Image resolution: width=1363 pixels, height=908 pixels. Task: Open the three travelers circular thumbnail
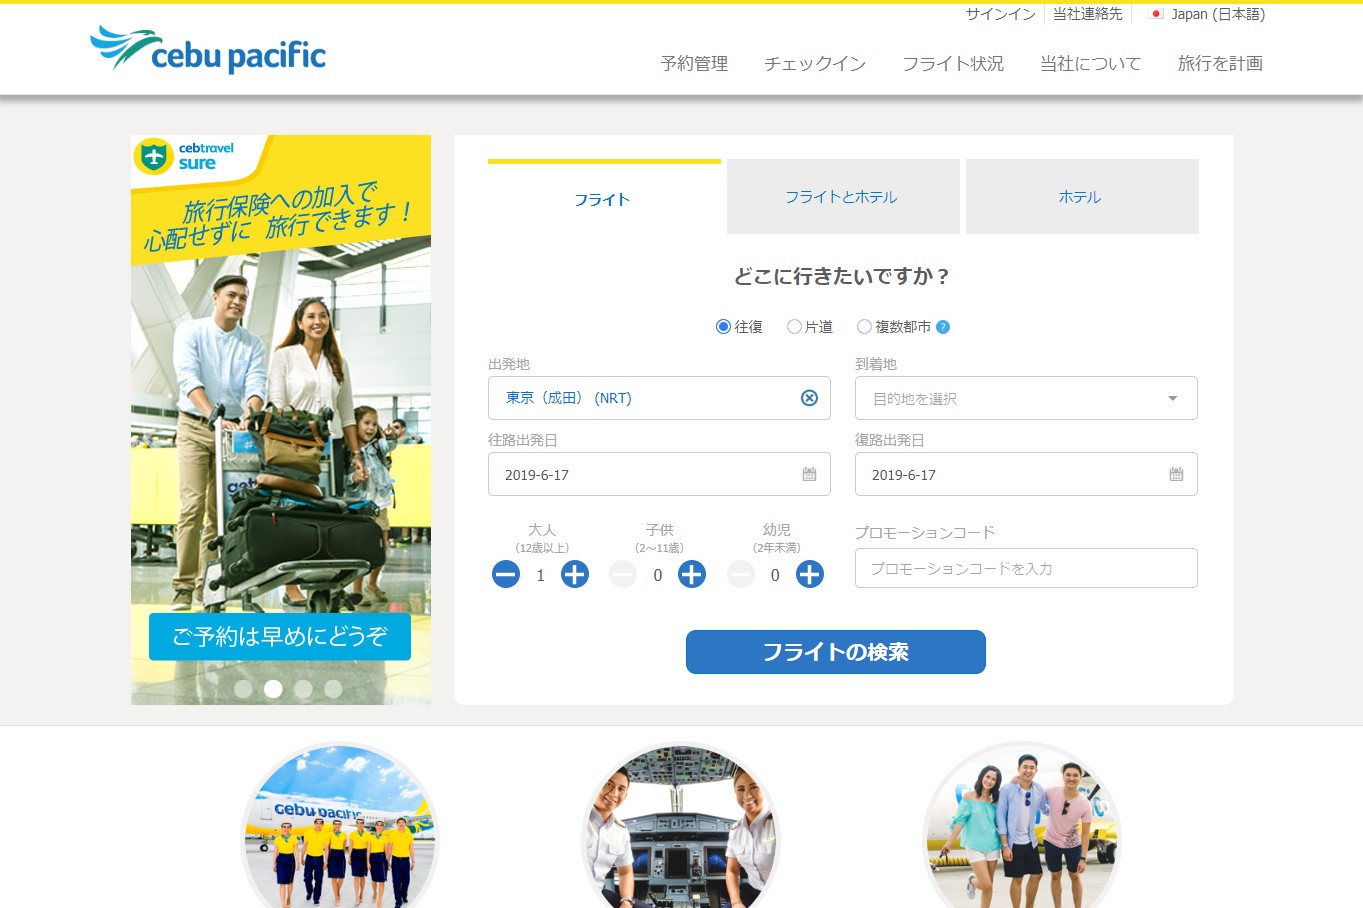point(1021,826)
